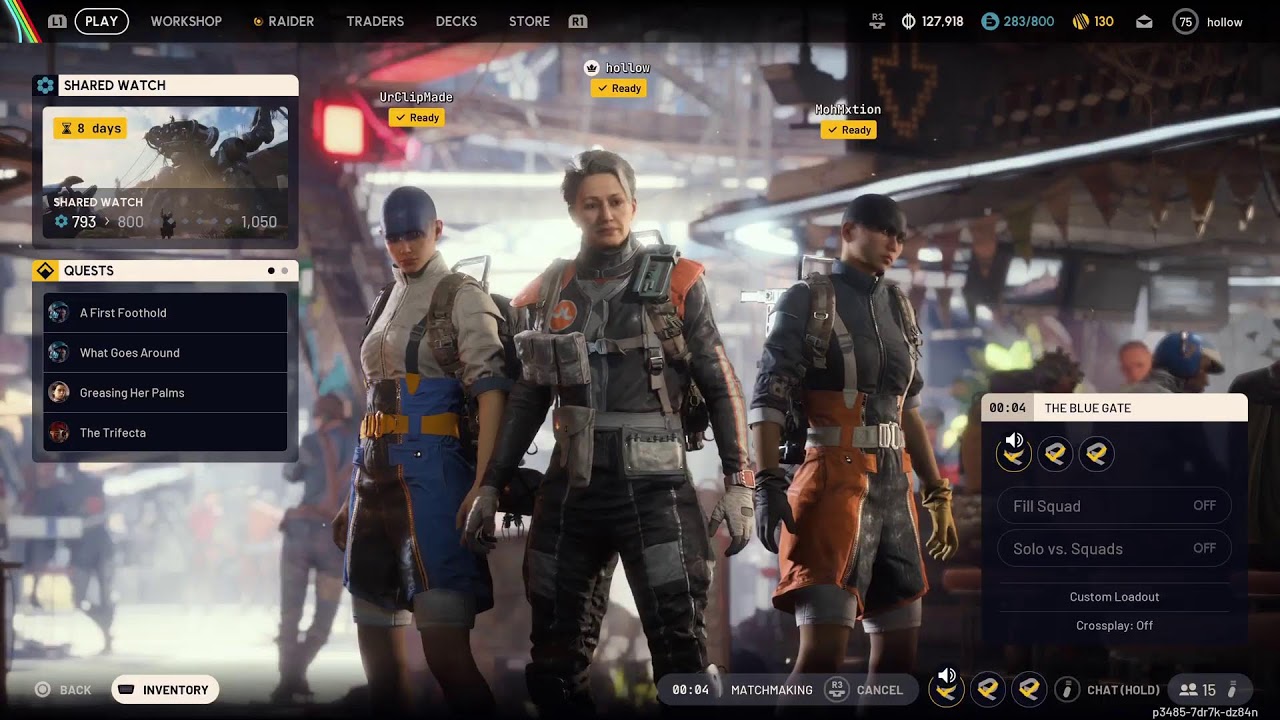This screenshot has width=1280, height=720.
Task: Cancel matchmaking with the CANCEL button
Action: pos(880,690)
